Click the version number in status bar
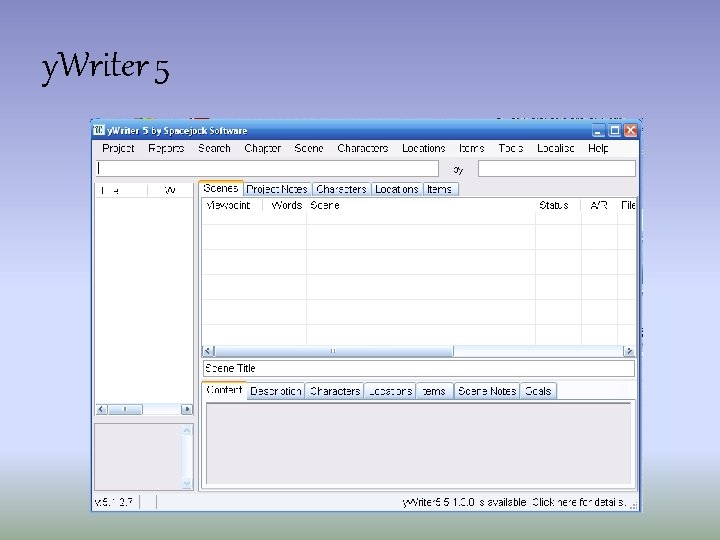This screenshot has height=540, width=720. (x=113, y=502)
